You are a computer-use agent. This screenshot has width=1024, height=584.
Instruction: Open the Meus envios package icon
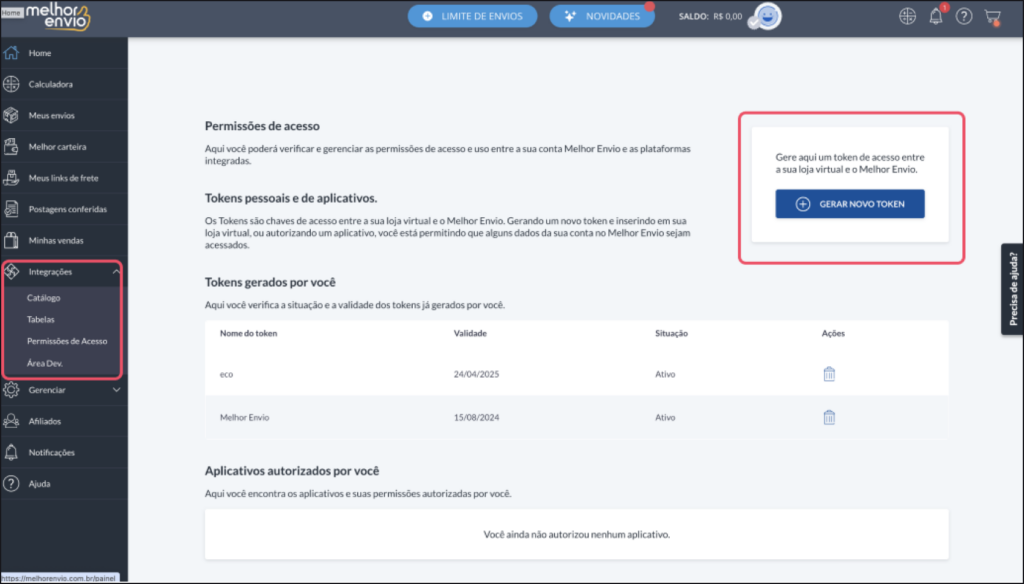(12, 115)
